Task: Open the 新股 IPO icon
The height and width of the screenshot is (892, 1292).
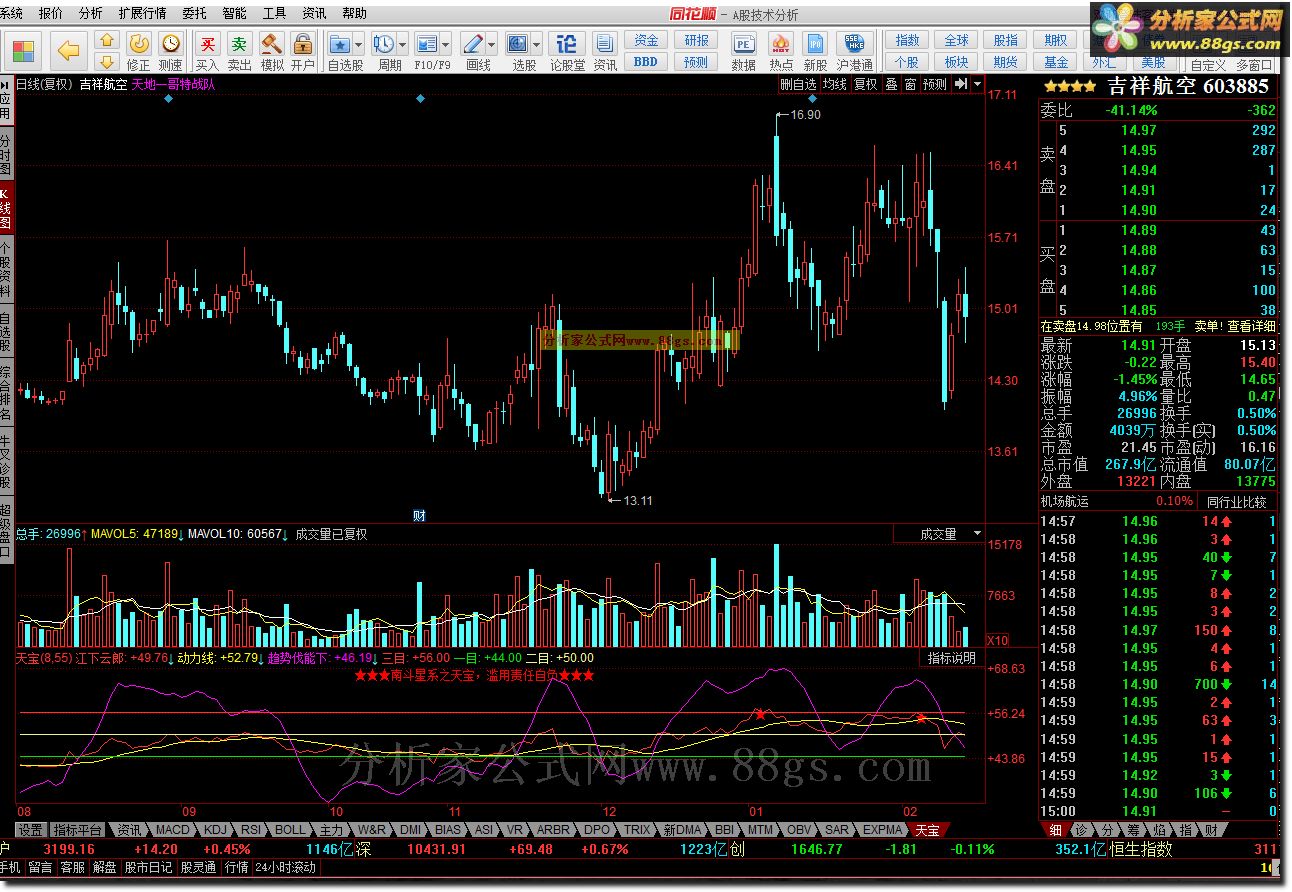Action: click(x=815, y=43)
